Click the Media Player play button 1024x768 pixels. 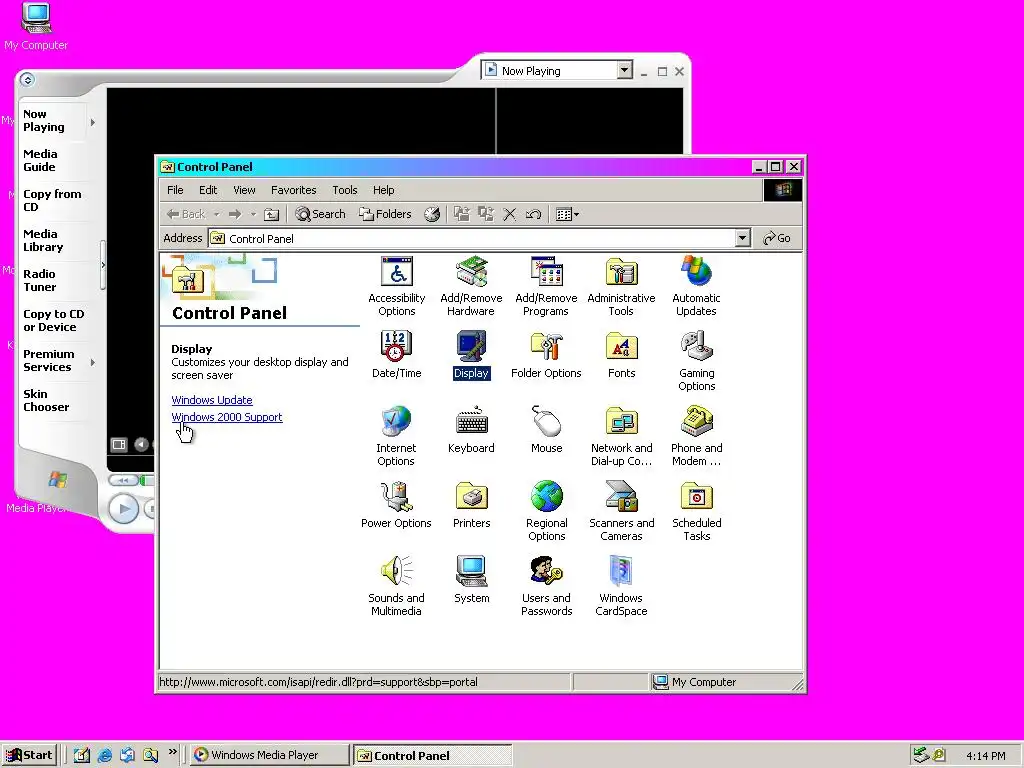123,509
